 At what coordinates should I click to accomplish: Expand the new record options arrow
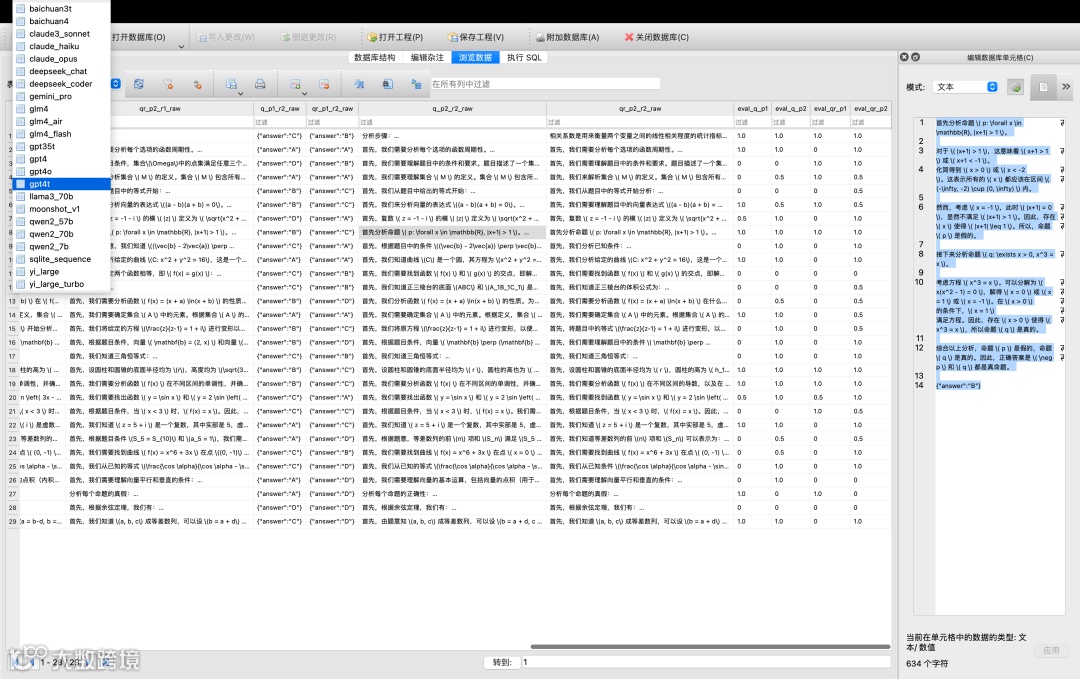point(304,94)
